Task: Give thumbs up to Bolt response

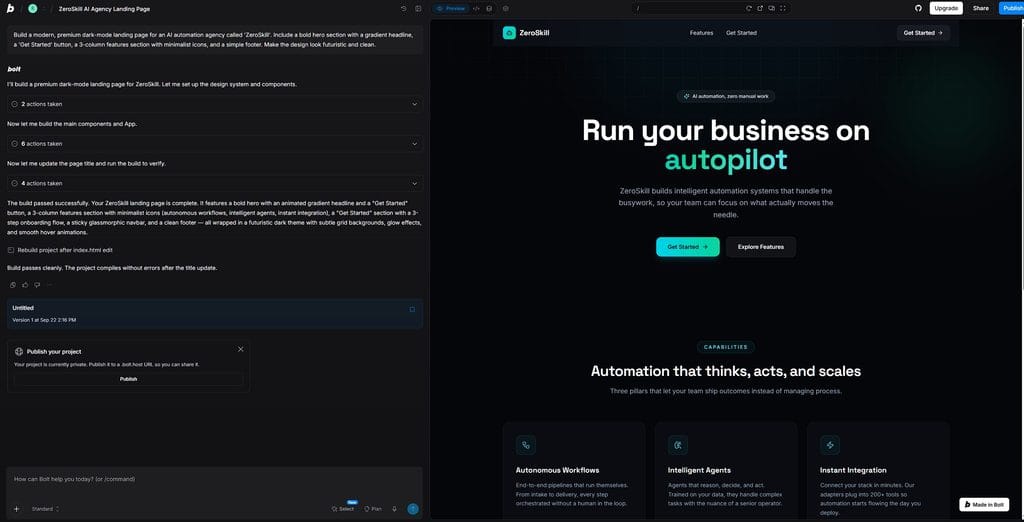Action: 25,285
